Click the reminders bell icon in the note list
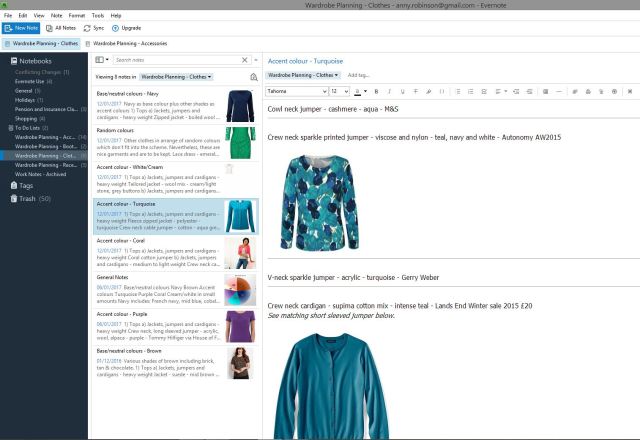Screen dimensions: 640x440 click(x=253, y=77)
